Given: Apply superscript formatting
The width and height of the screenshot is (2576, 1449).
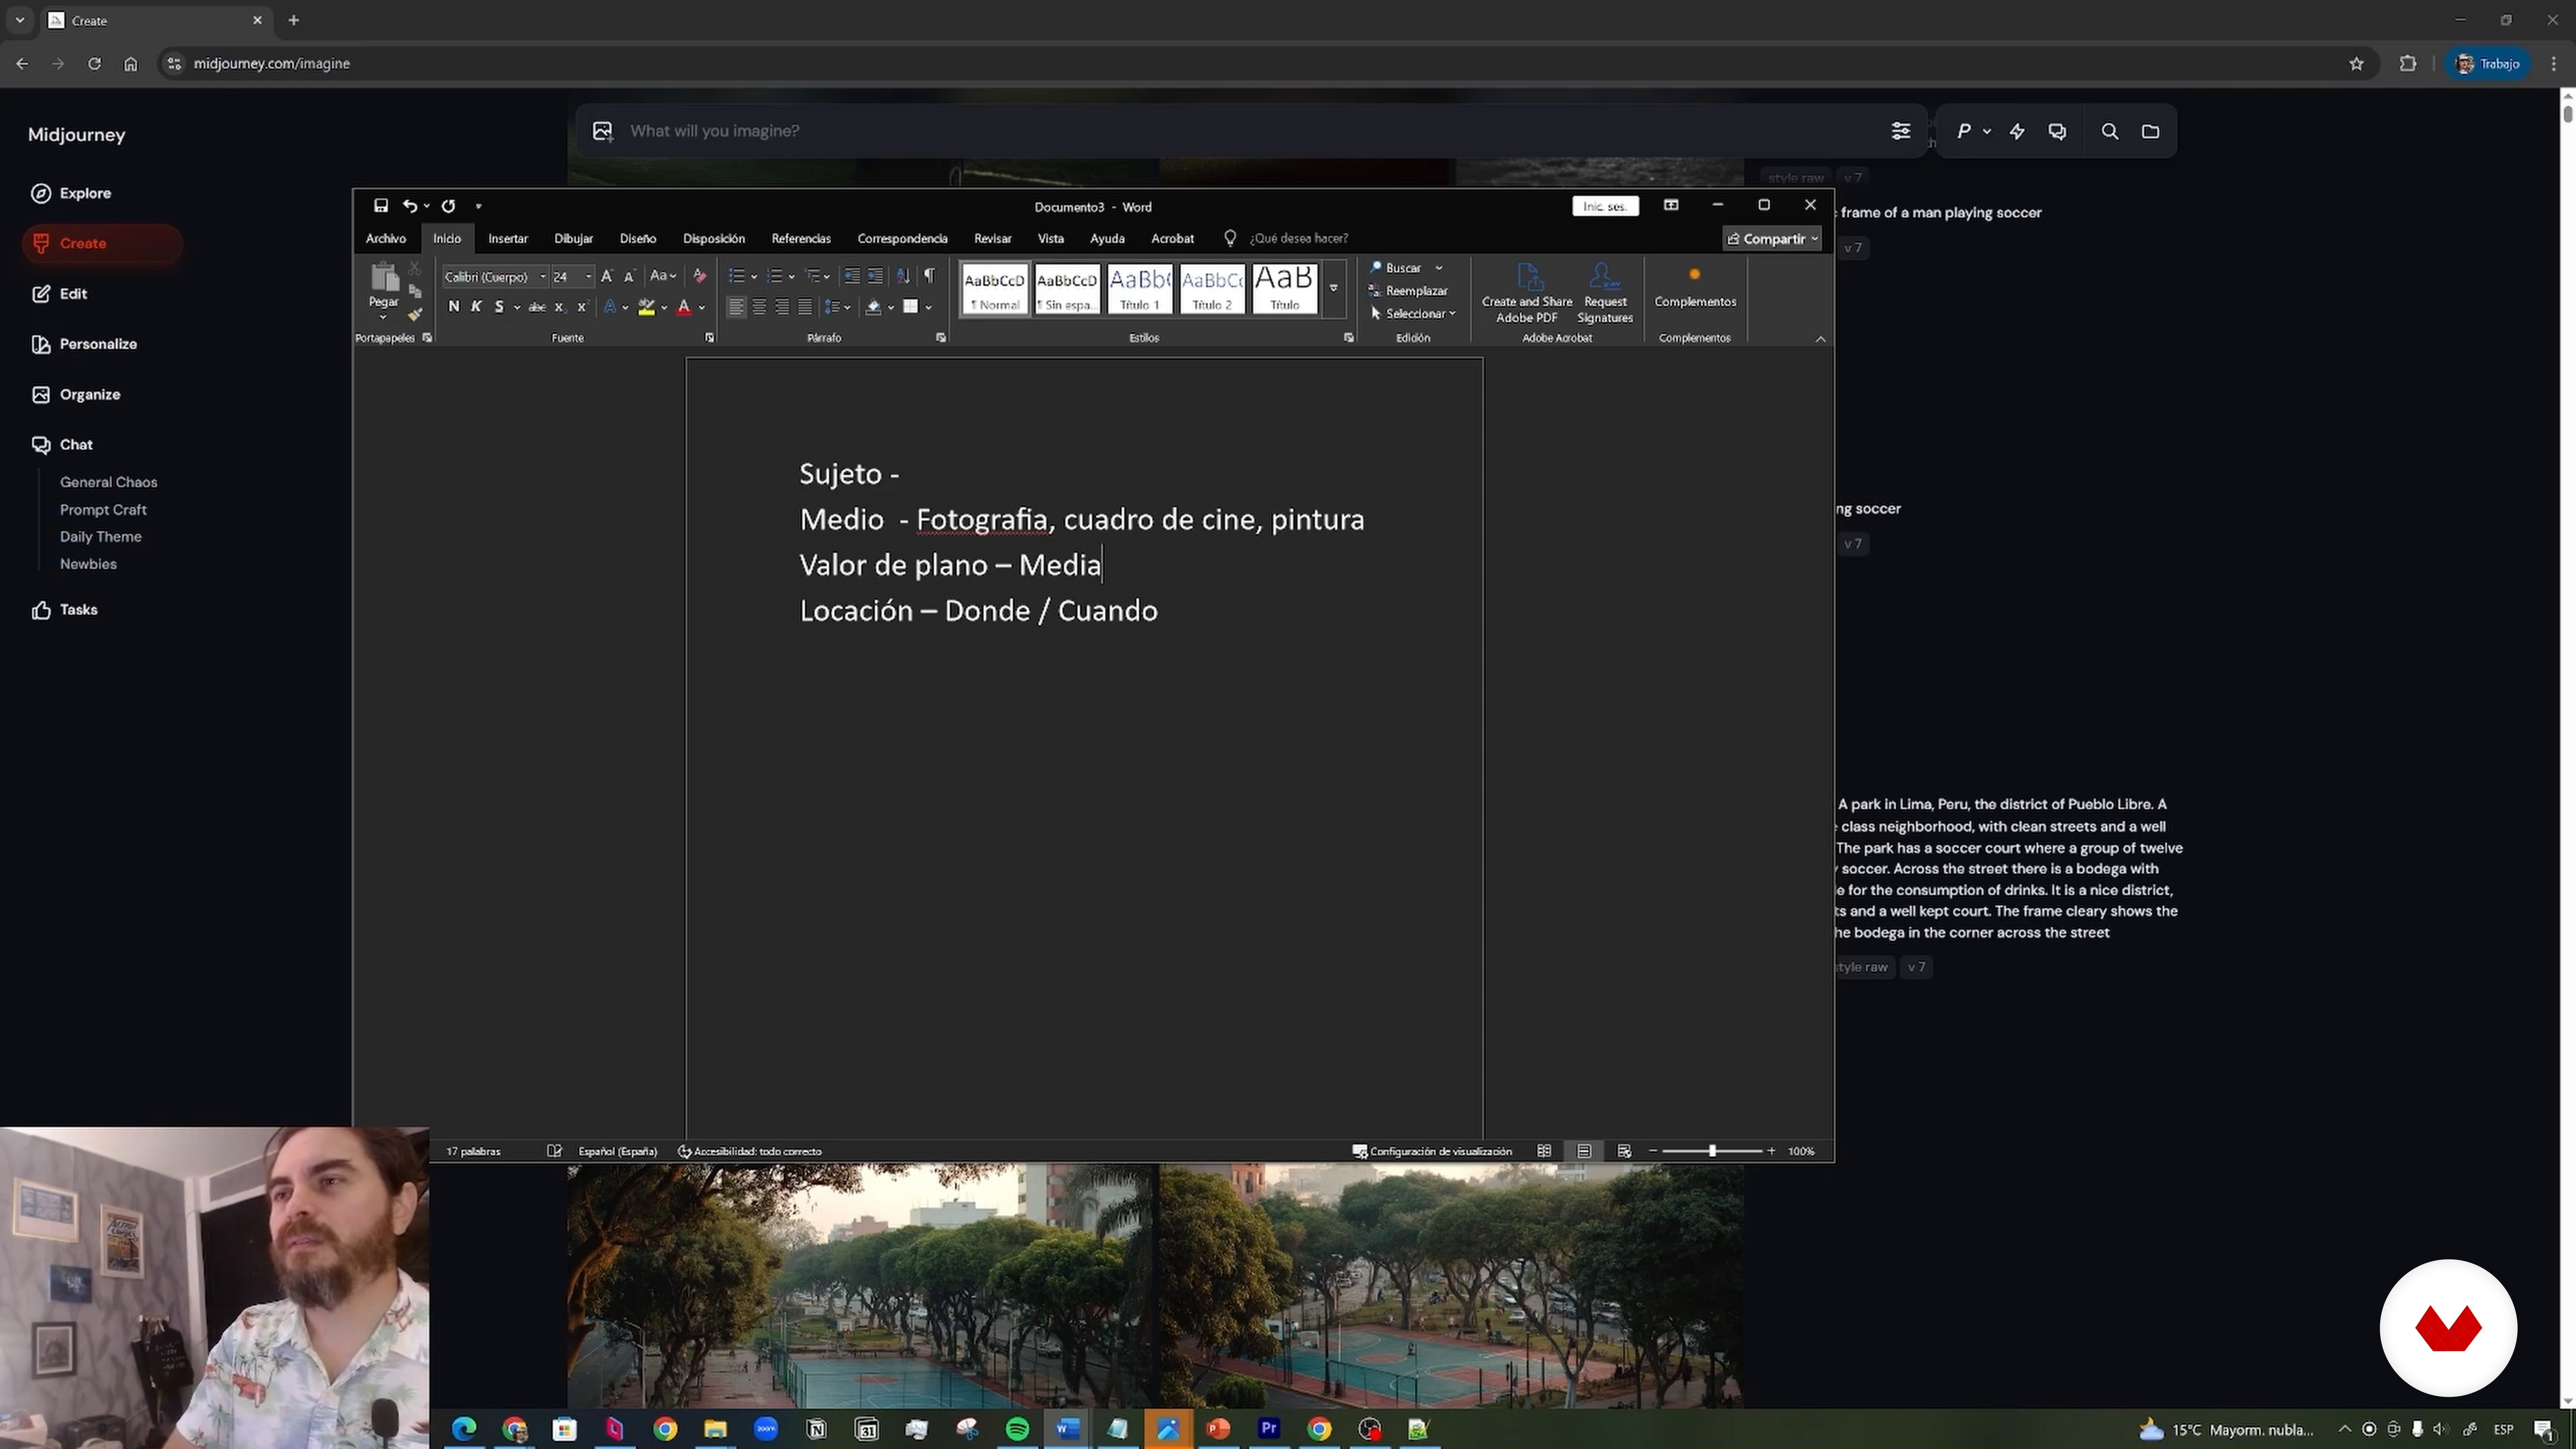Looking at the screenshot, I should pyautogui.click(x=582, y=307).
